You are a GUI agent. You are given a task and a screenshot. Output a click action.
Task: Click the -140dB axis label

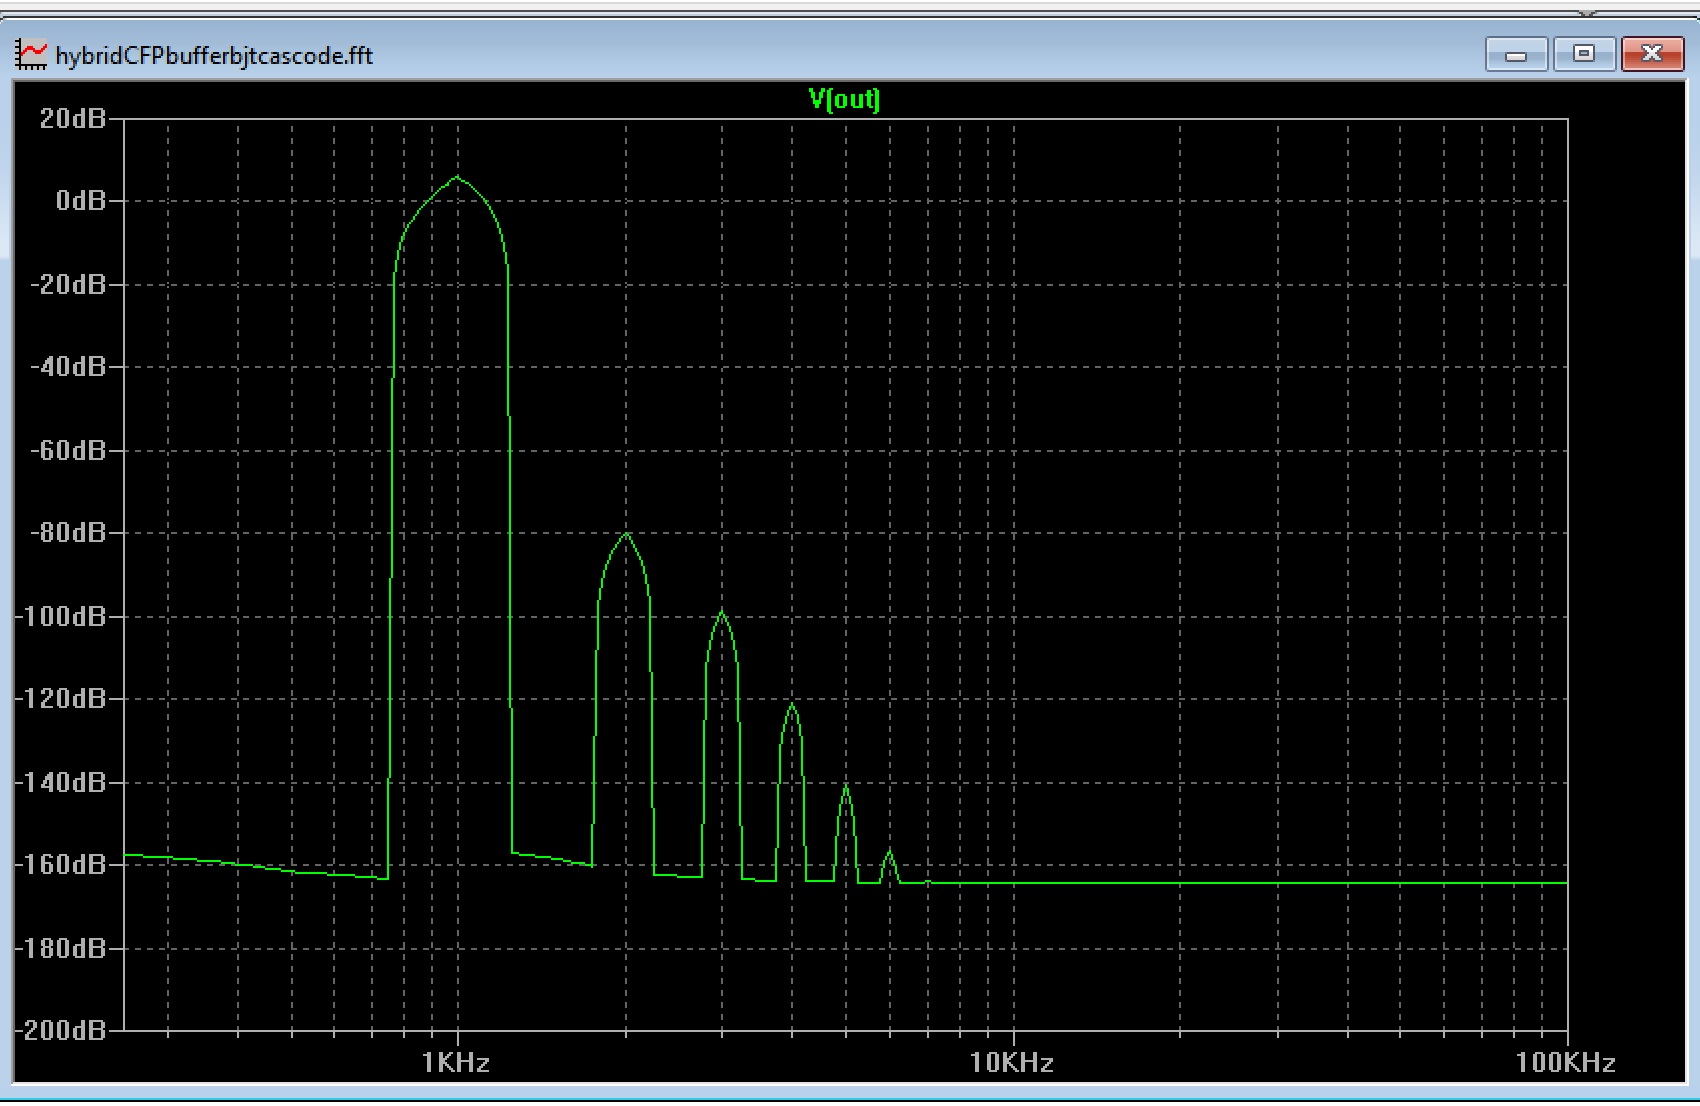pyautogui.click(x=61, y=782)
